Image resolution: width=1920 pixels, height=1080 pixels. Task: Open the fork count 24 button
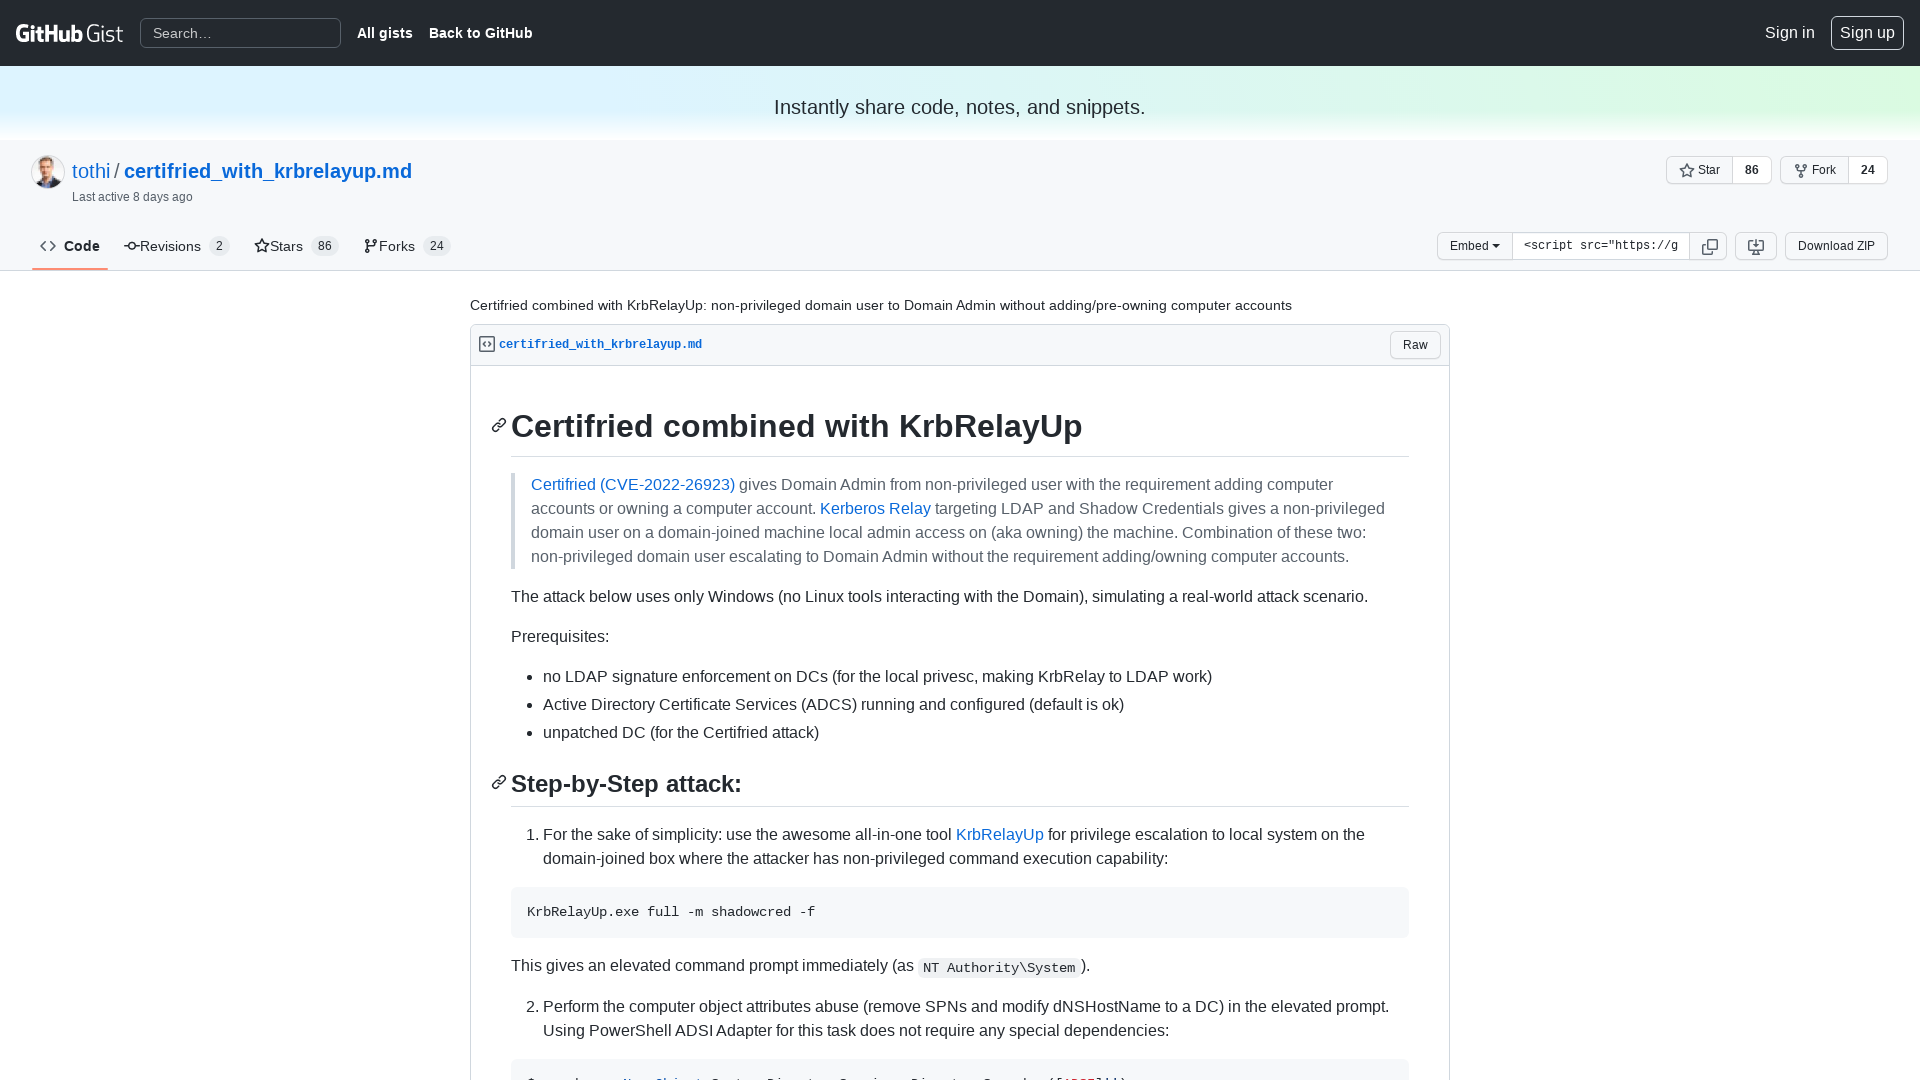click(1868, 170)
